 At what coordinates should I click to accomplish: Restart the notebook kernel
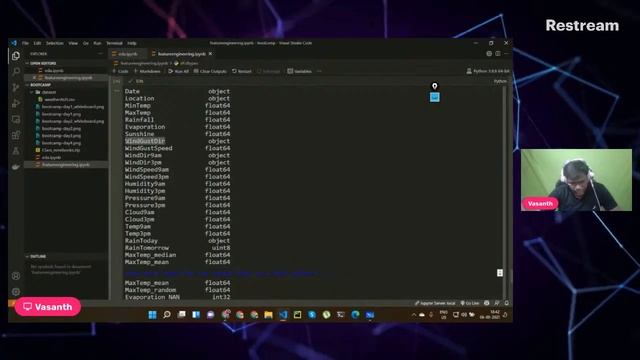click(242, 71)
